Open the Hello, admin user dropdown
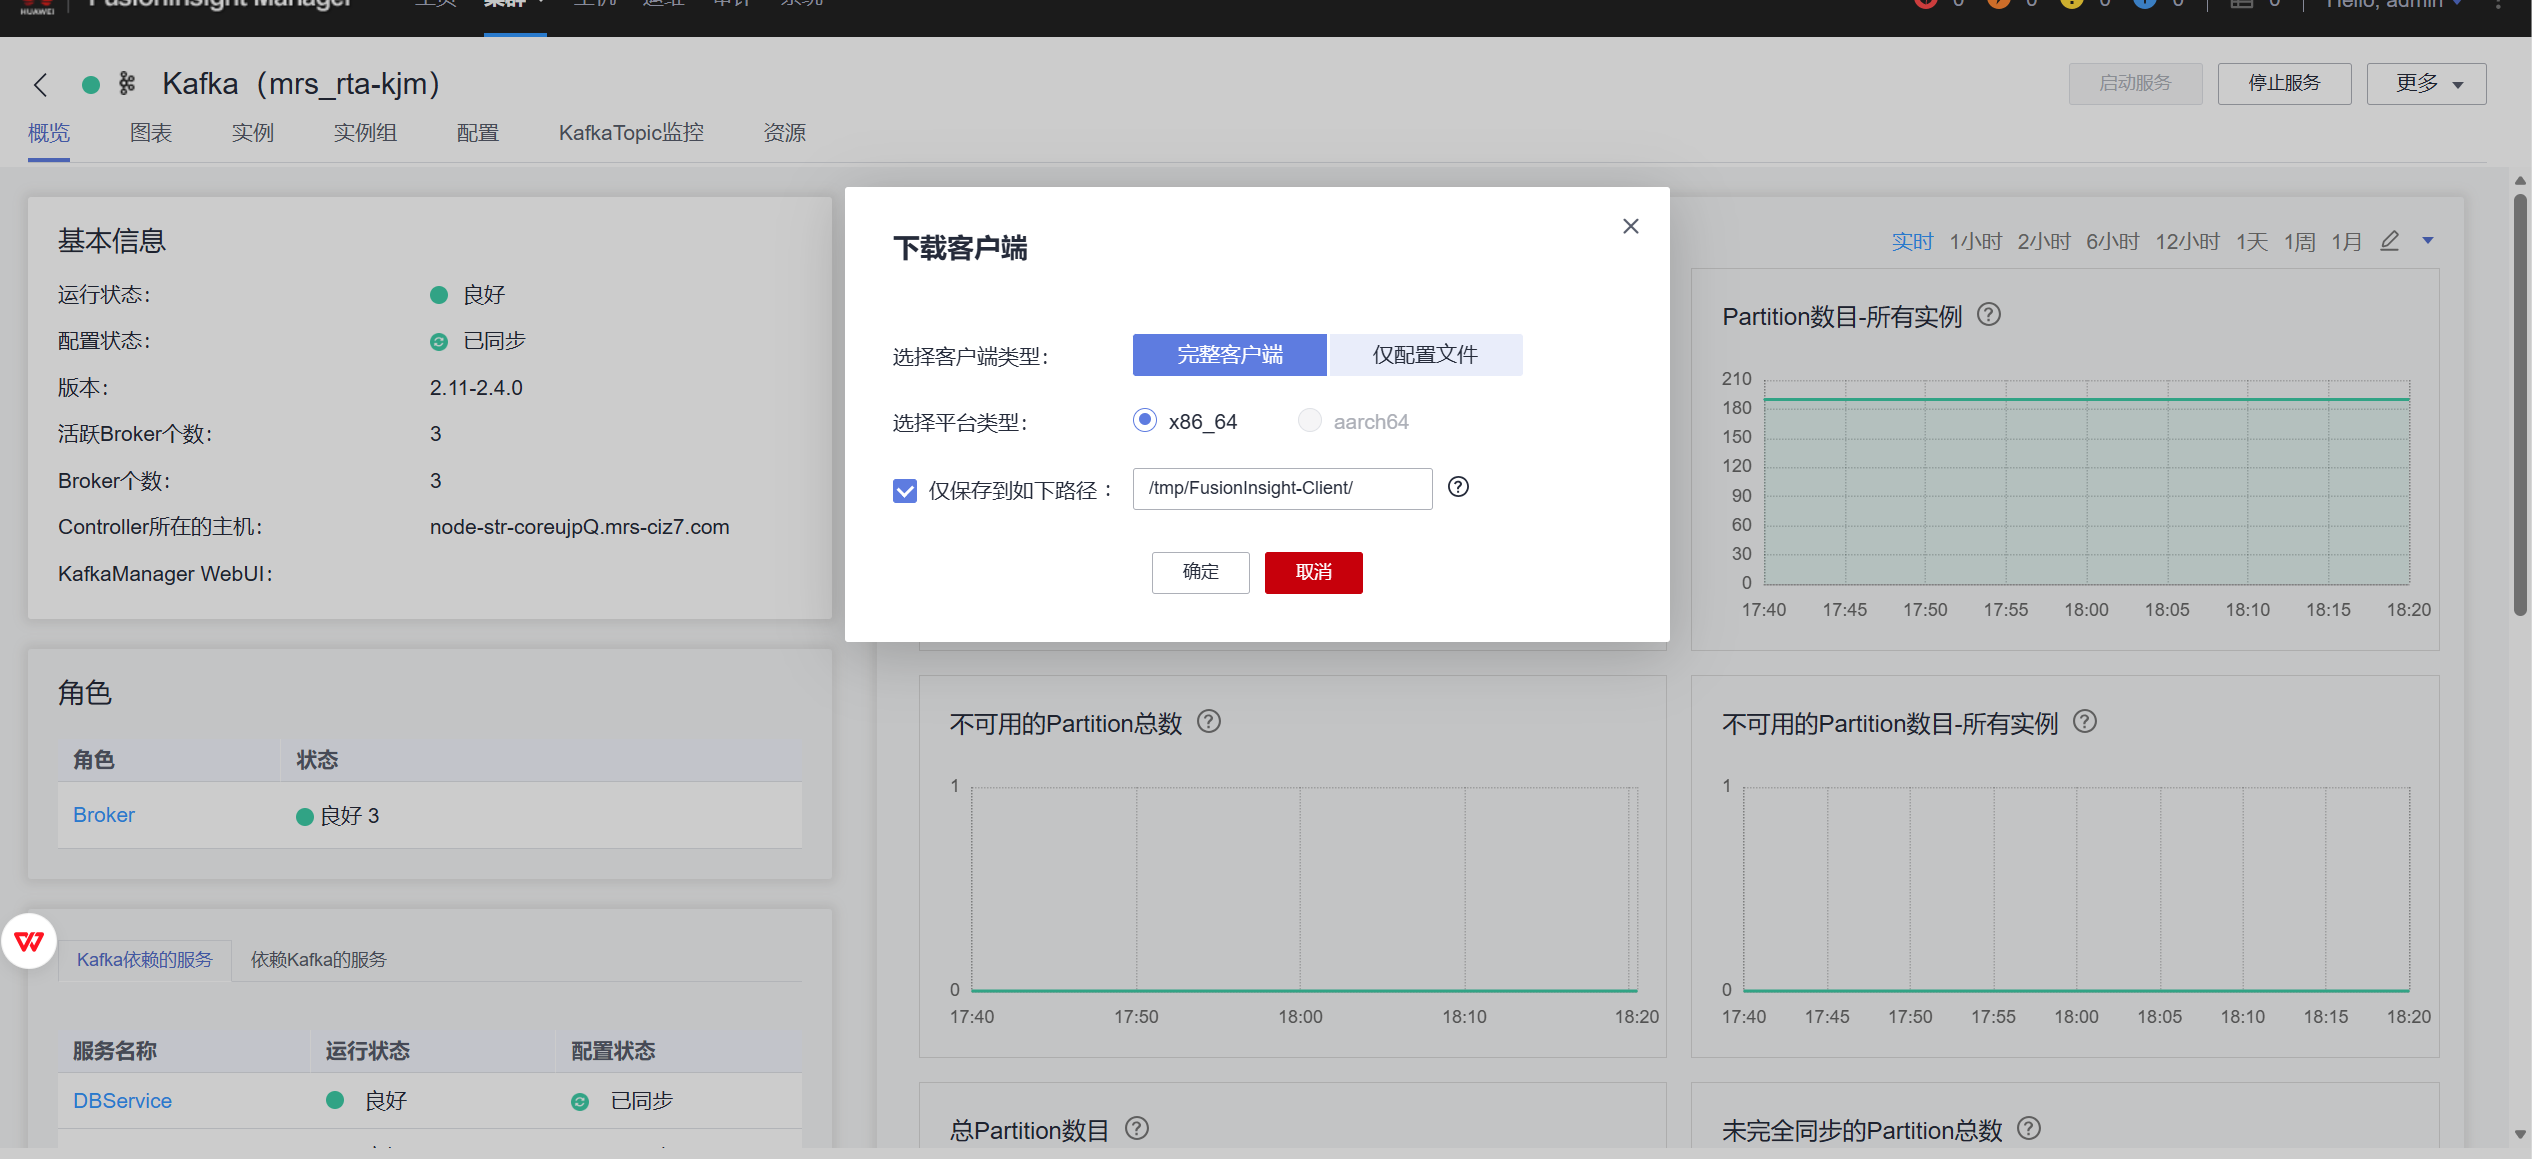The width and height of the screenshot is (2532, 1159). click(x=2392, y=4)
